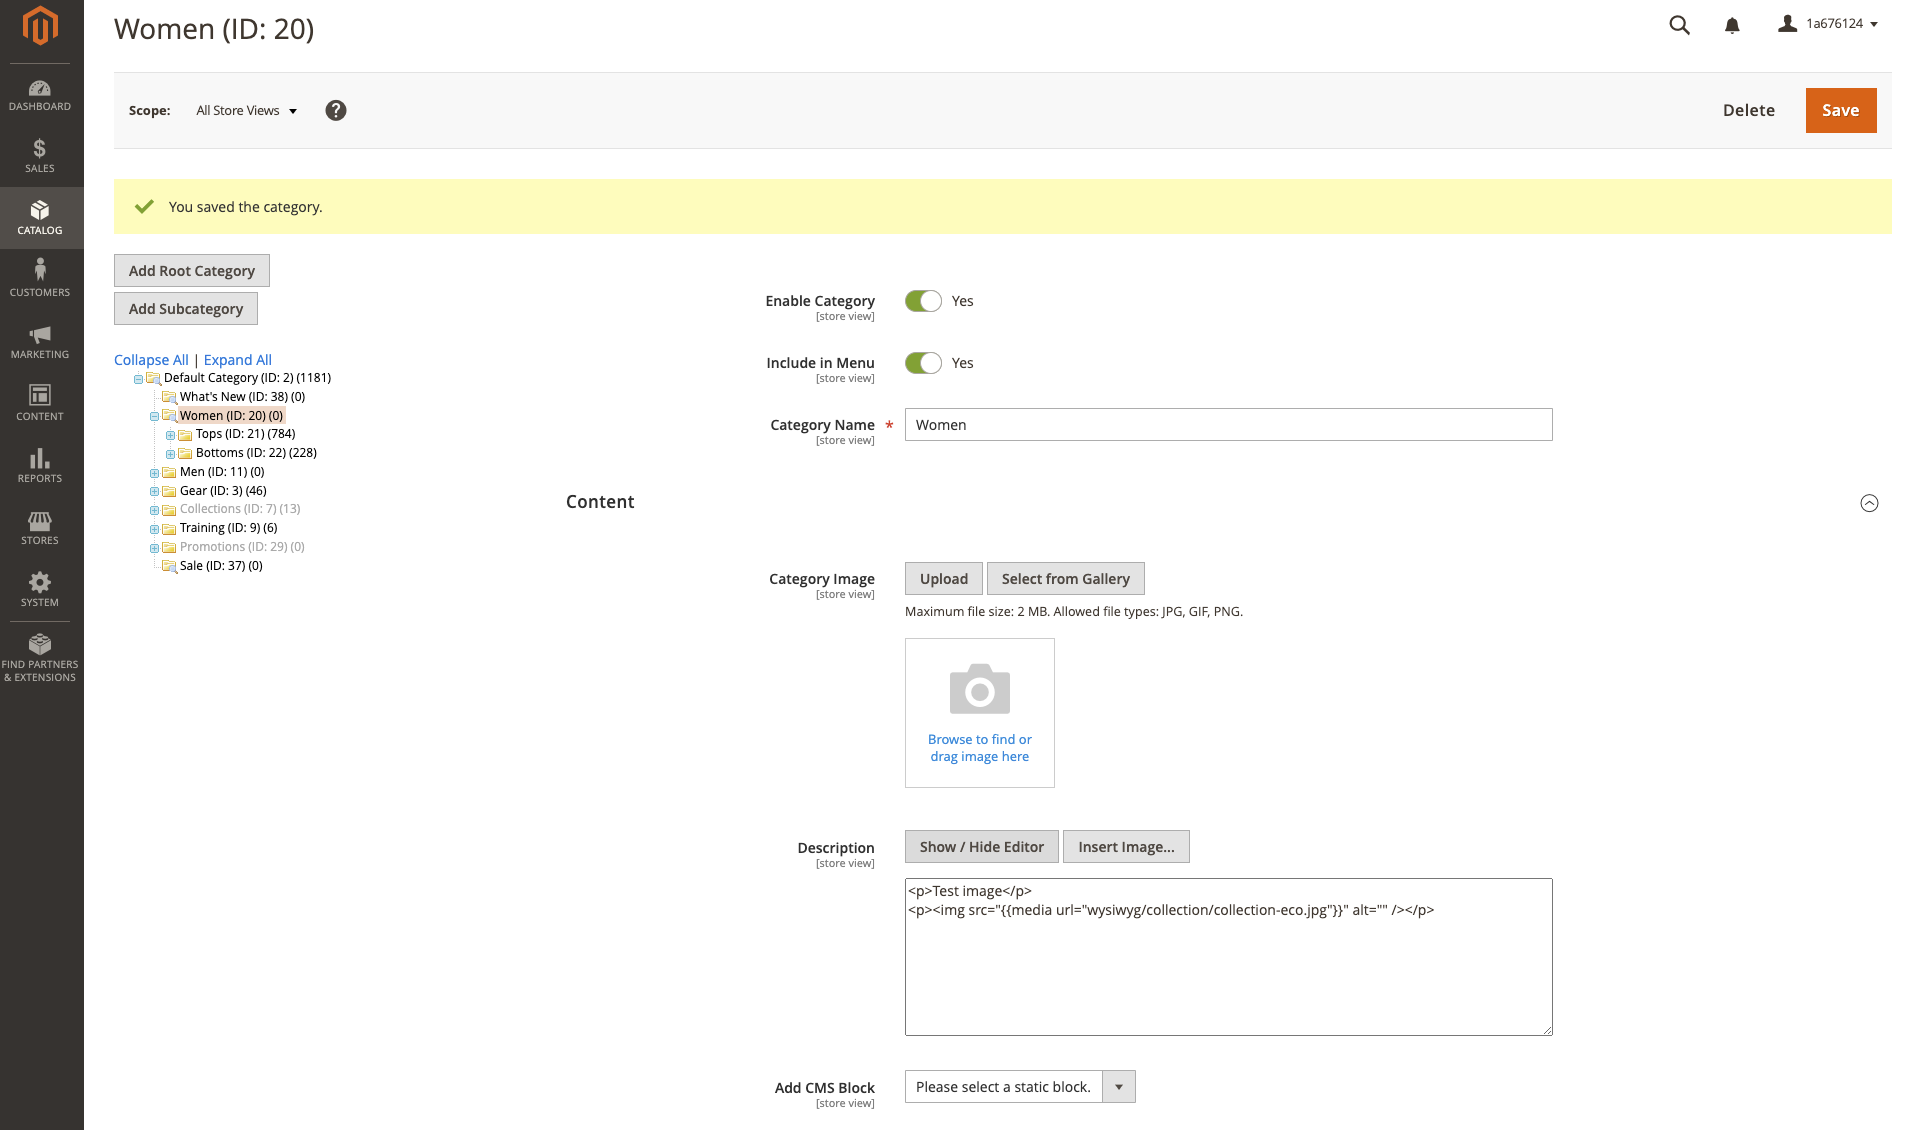Collapse the Content section chevron

(x=1869, y=503)
